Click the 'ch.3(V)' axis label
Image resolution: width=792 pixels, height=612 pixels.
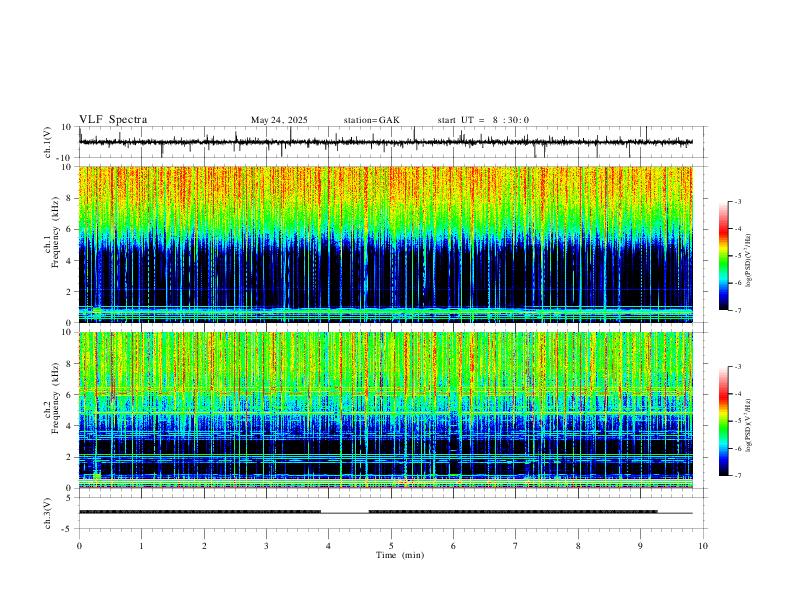(x=48, y=514)
